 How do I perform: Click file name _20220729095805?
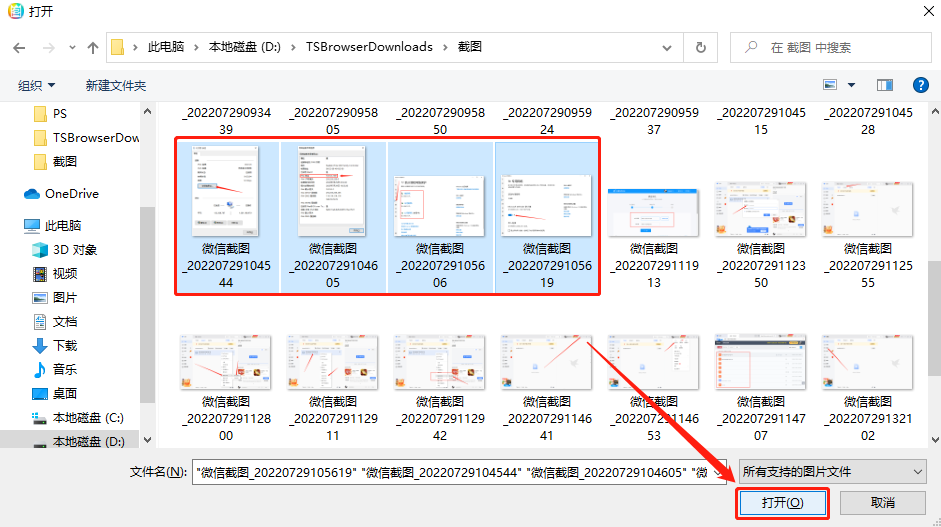(333, 121)
